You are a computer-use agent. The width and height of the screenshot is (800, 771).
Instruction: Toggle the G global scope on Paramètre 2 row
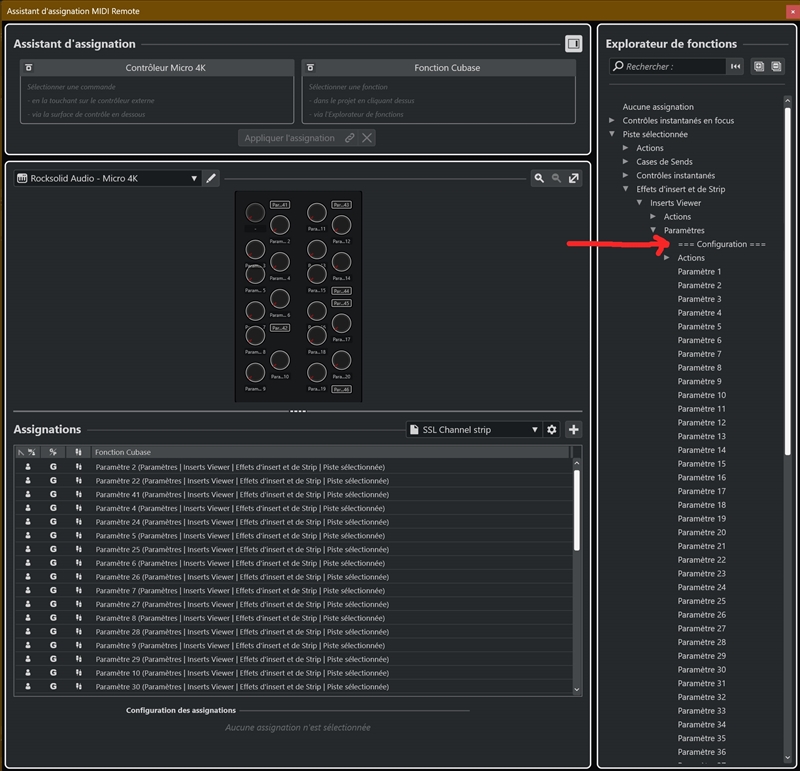tap(54, 467)
